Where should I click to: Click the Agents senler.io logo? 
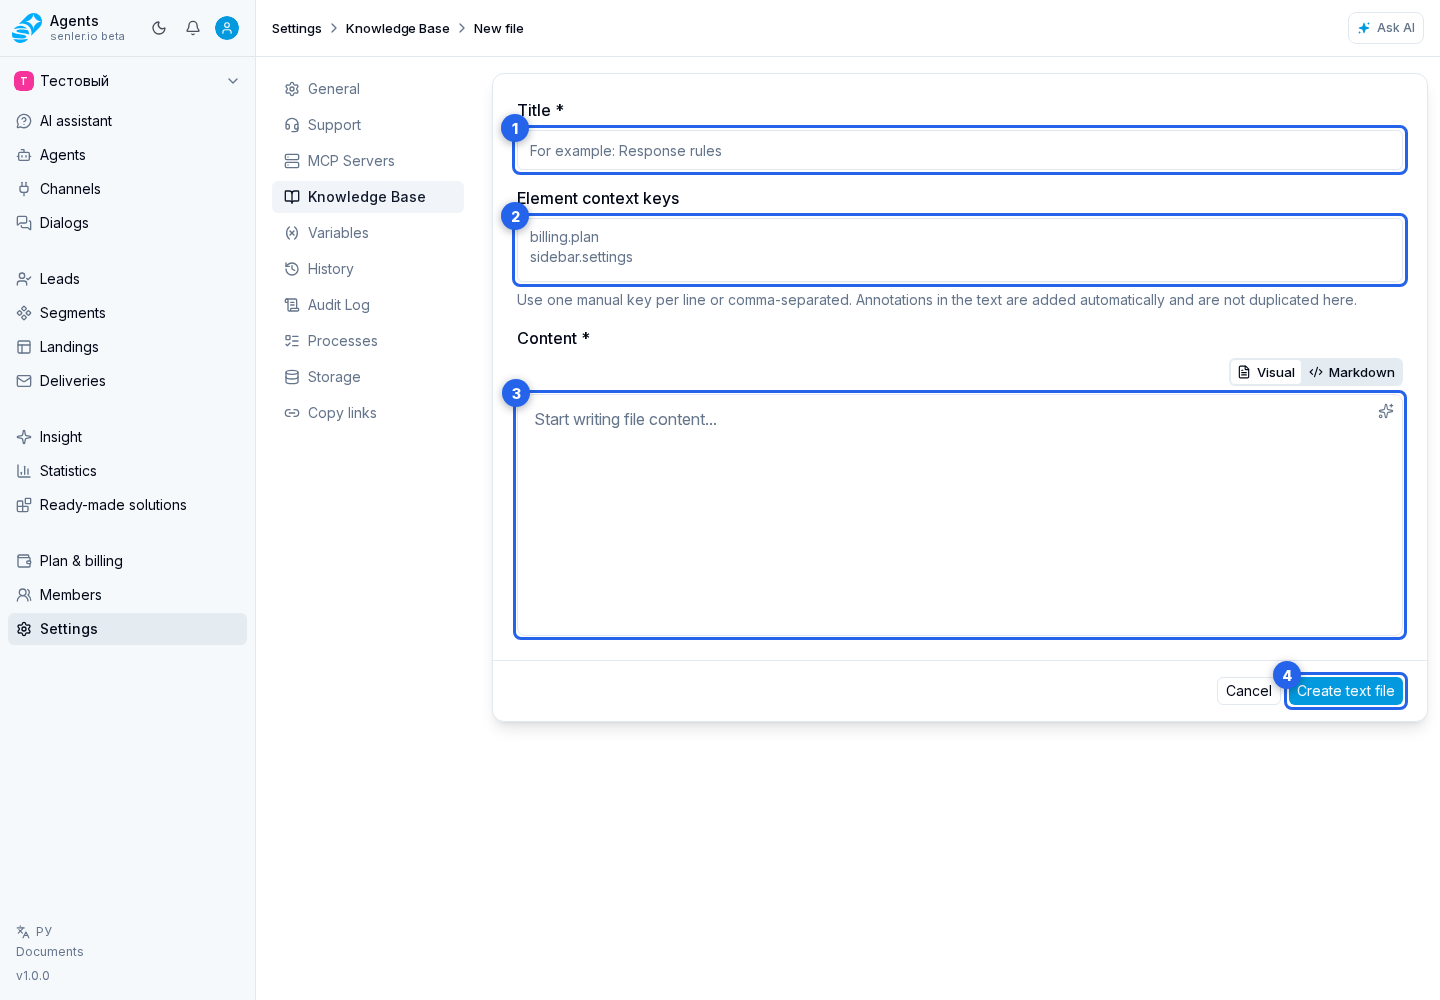pyautogui.click(x=27, y=28)
